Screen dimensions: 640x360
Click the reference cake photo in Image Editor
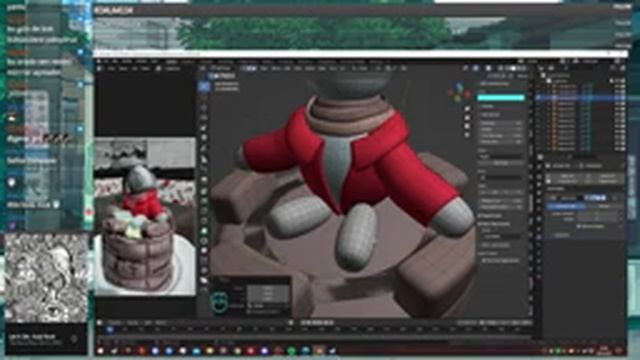pos(145,216)
